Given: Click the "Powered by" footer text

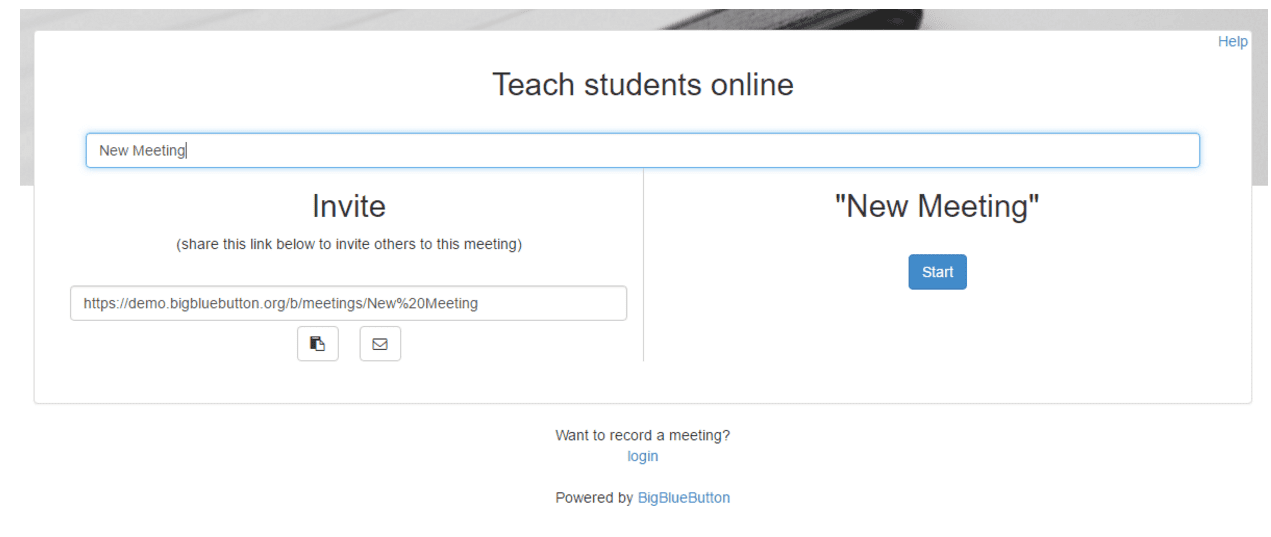Looking at the screenshot, I should (594, 497).
